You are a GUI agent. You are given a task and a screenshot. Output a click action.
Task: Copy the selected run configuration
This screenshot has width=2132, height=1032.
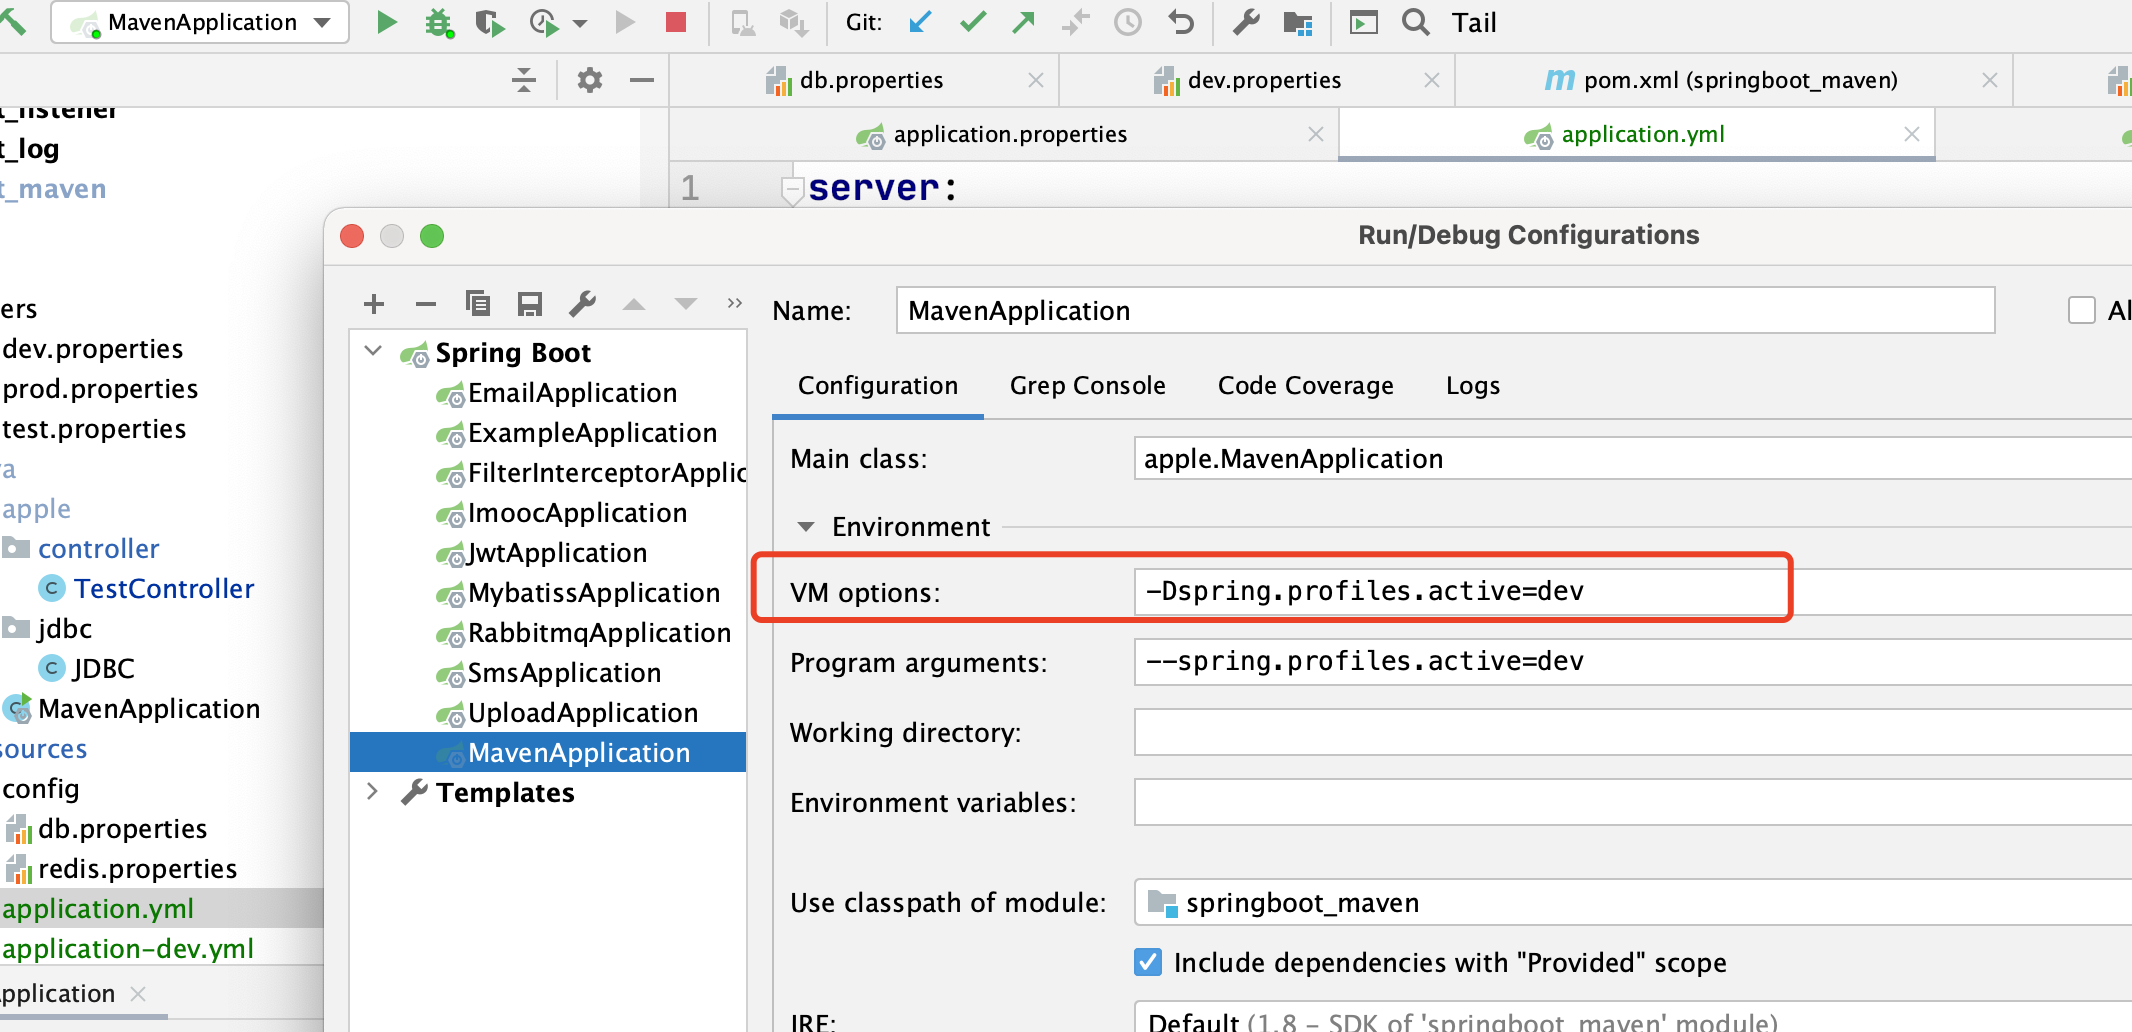pos(478,303)
